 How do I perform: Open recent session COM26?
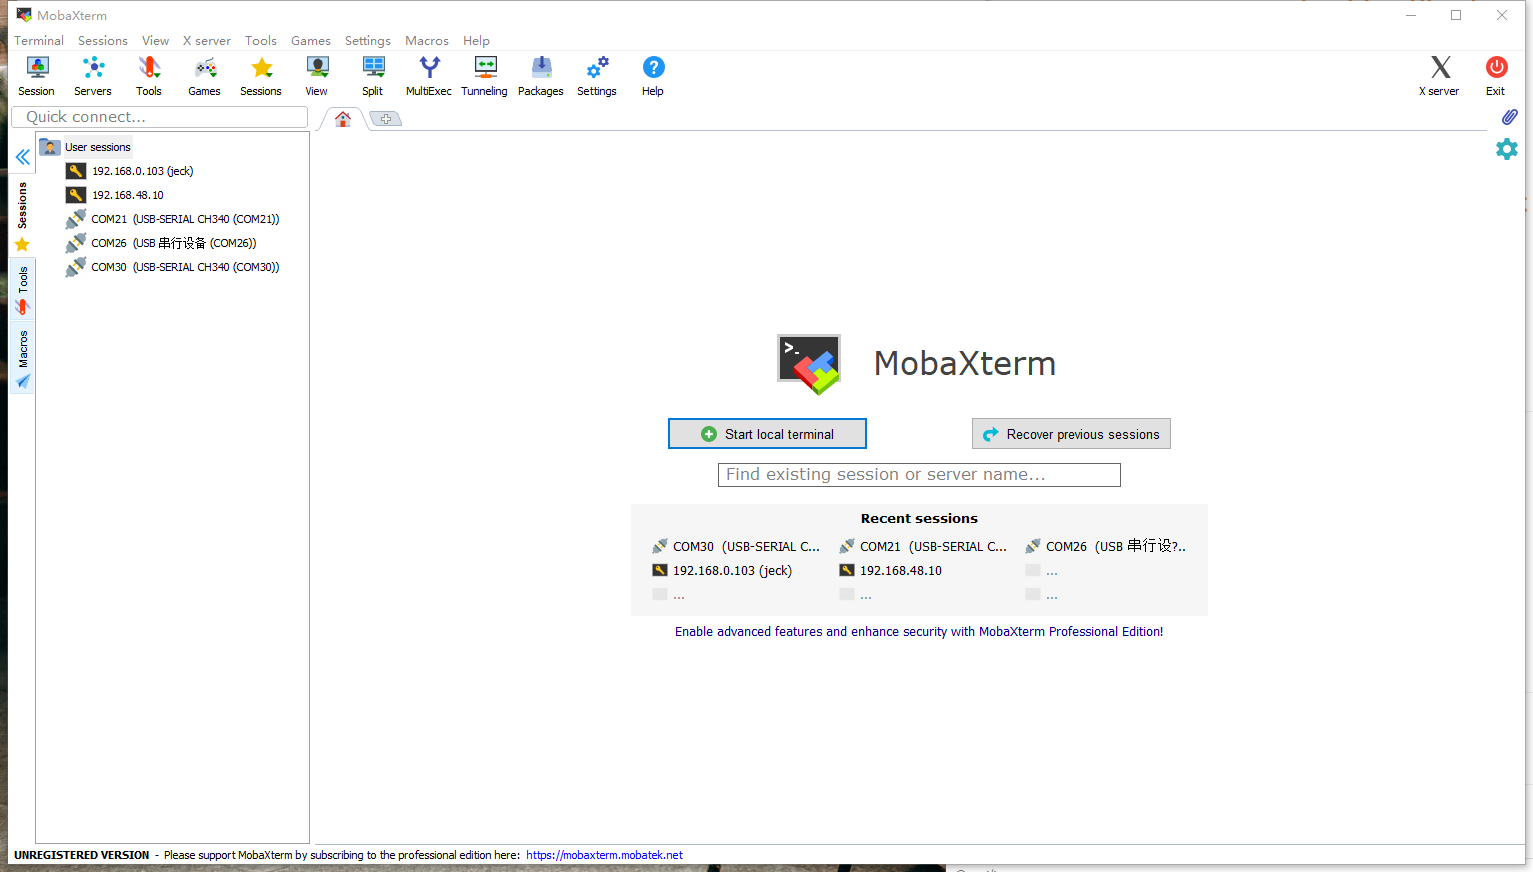(1106, 547)
